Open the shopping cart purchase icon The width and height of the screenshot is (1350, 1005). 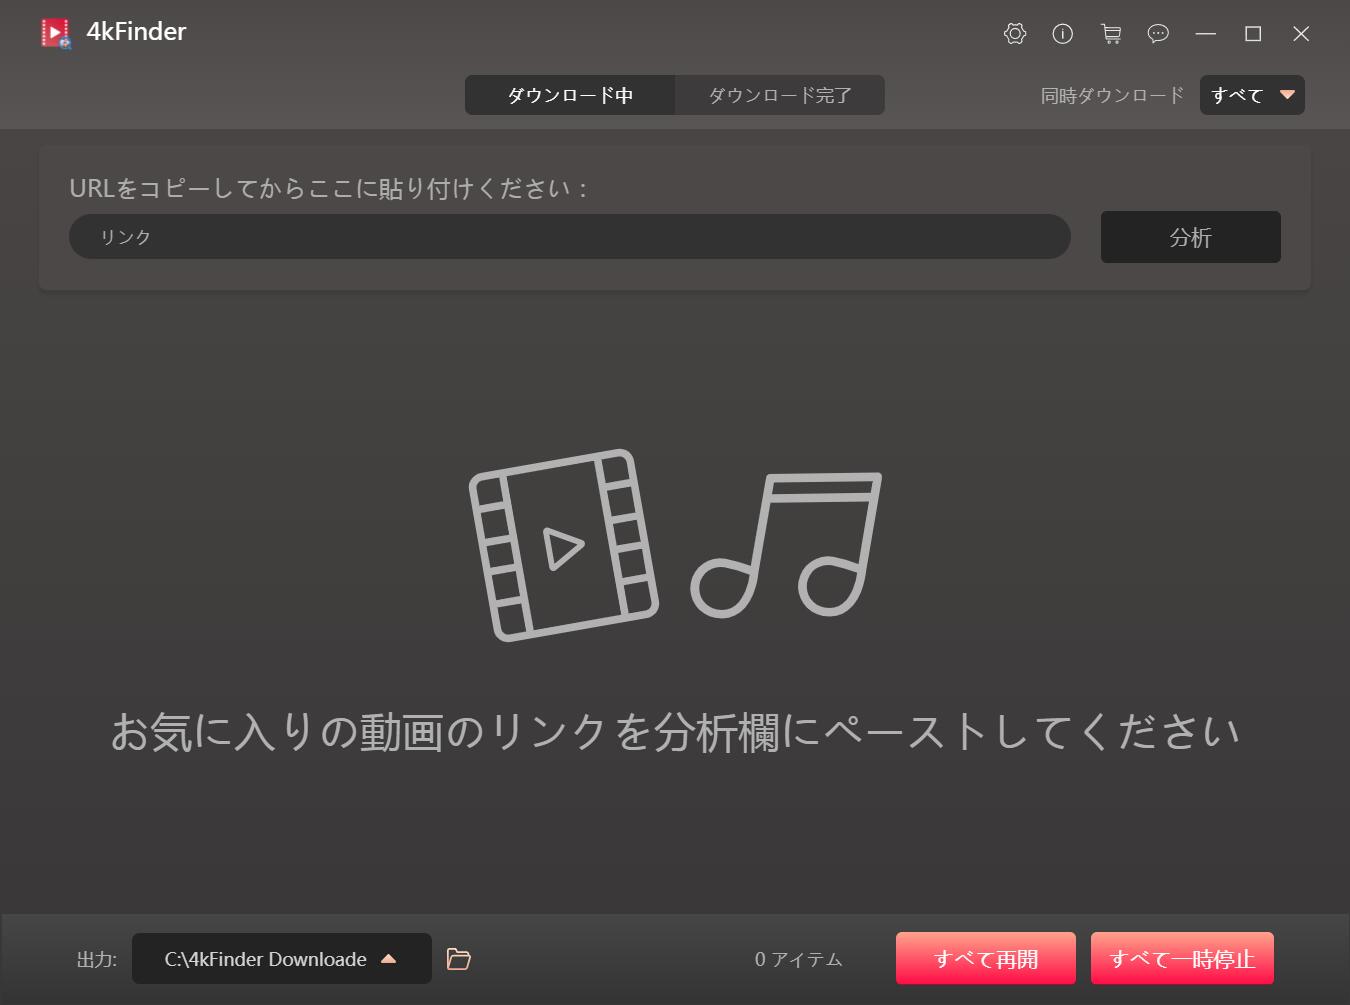1110,34
